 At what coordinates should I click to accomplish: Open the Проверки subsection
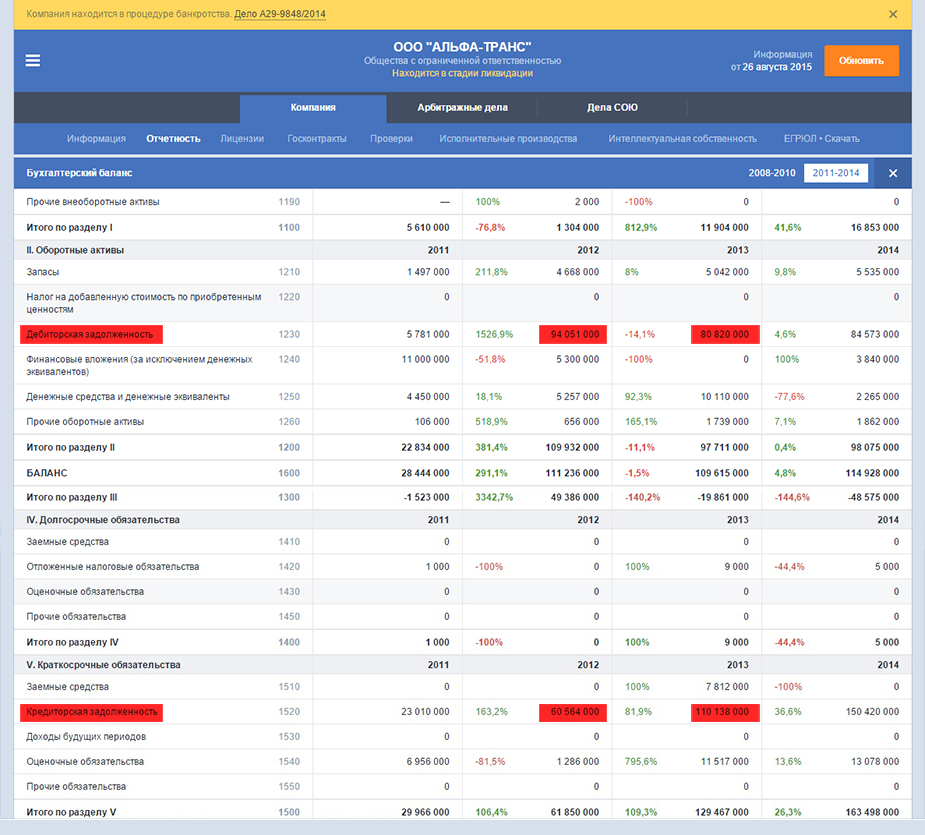tap(391, 139)
